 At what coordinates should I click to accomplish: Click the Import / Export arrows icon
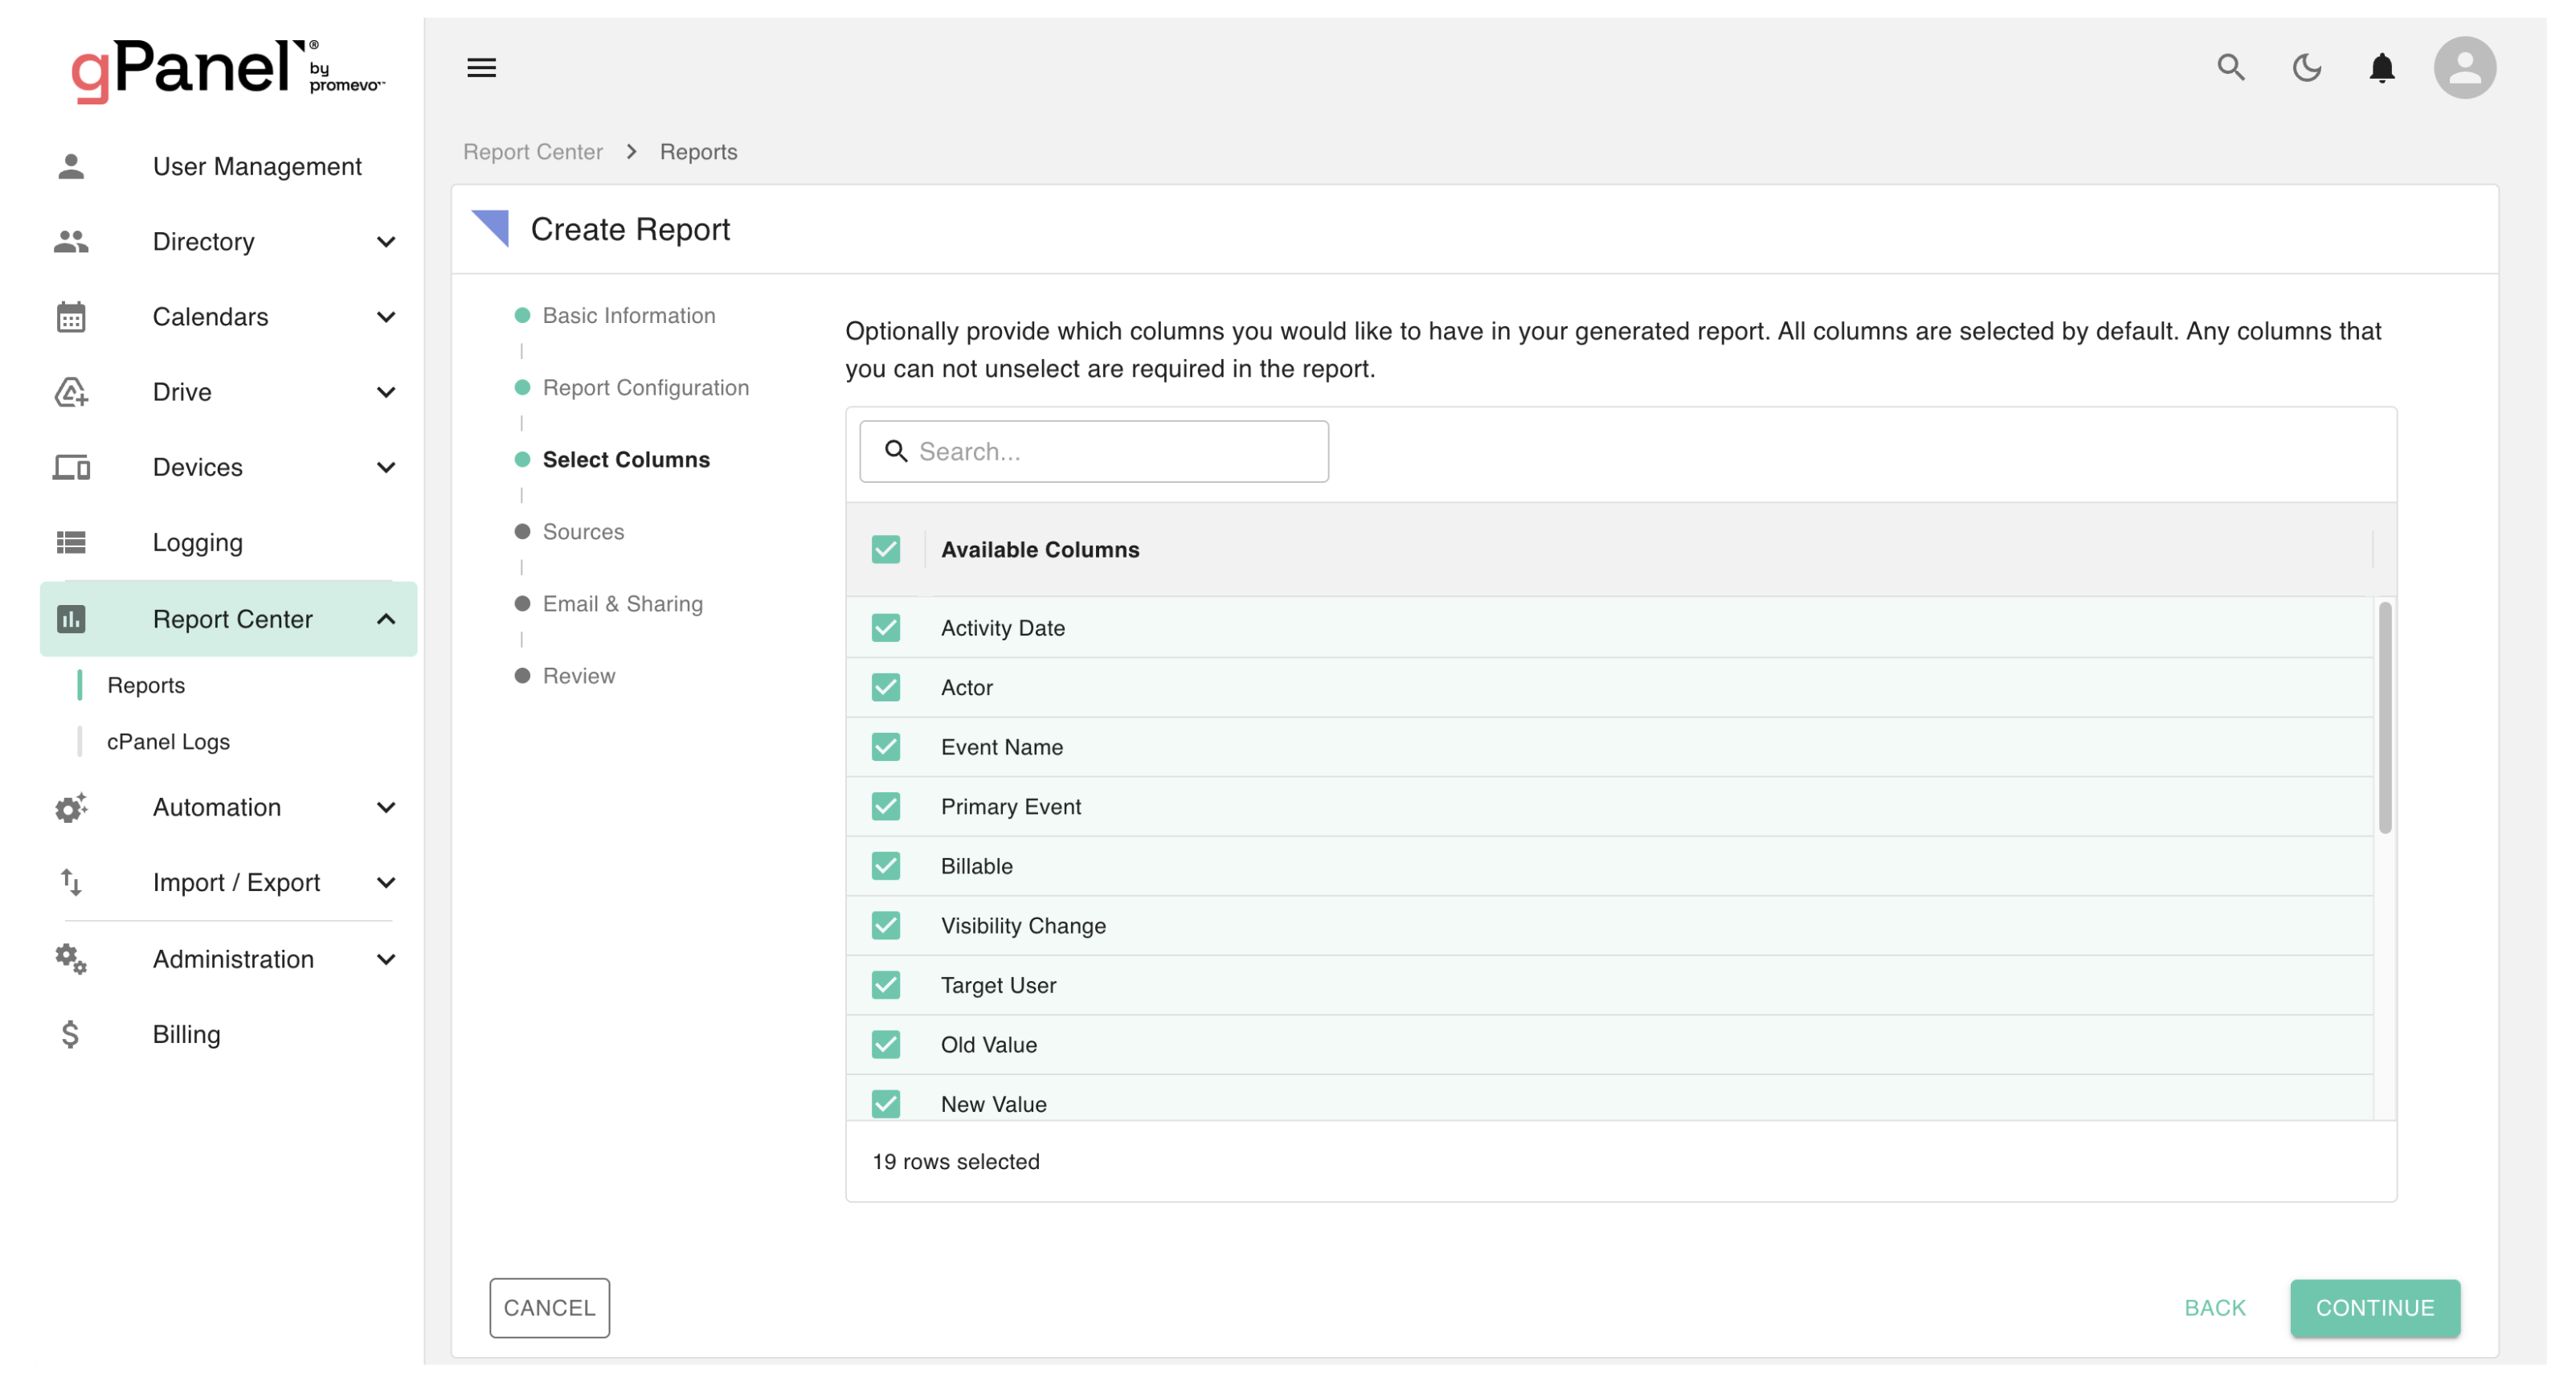pos(71,882)
